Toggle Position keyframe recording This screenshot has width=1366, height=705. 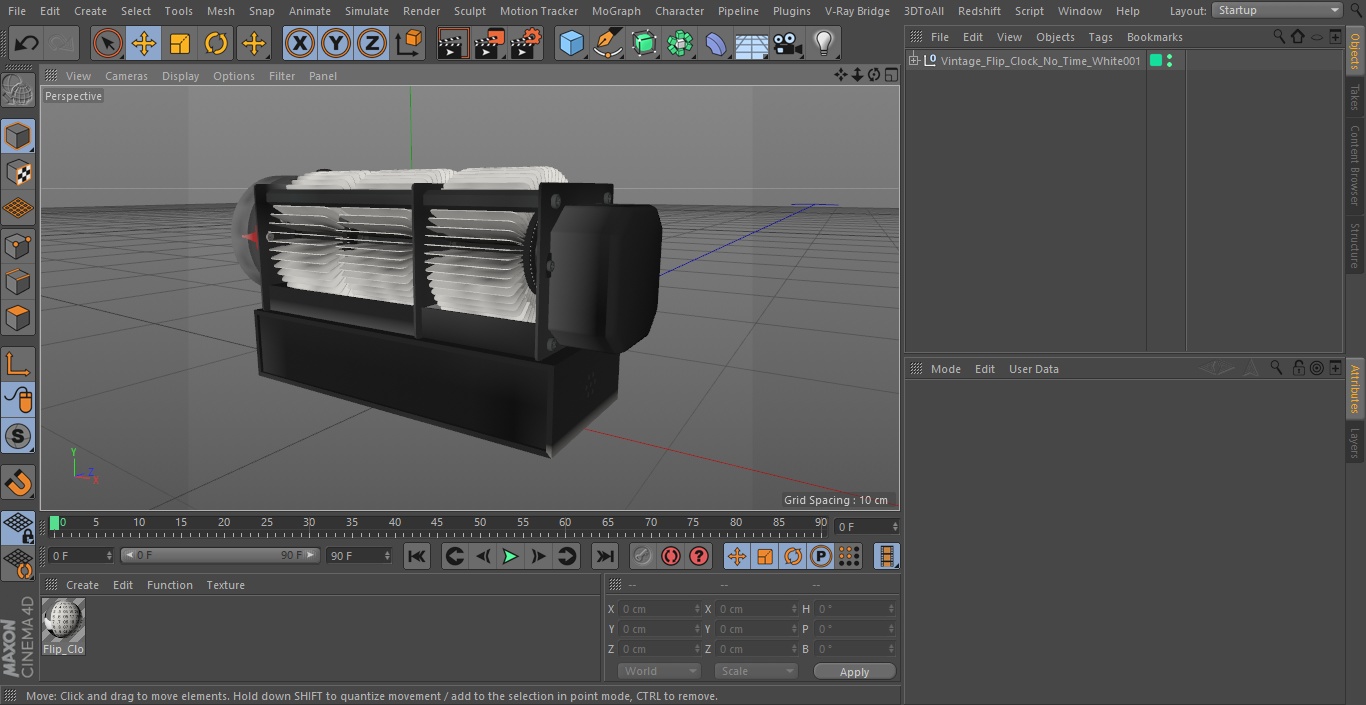(737, 557)
